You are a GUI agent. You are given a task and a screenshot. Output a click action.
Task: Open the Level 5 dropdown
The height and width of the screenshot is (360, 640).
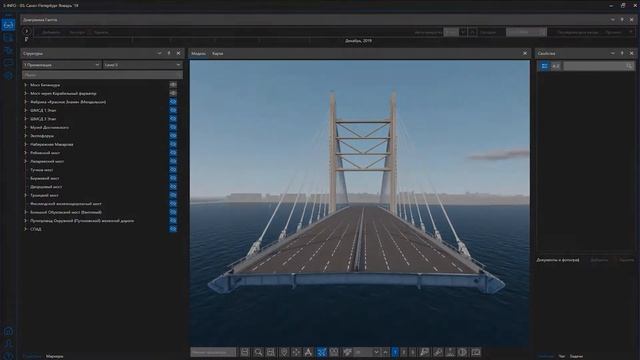tap(142, 65)
